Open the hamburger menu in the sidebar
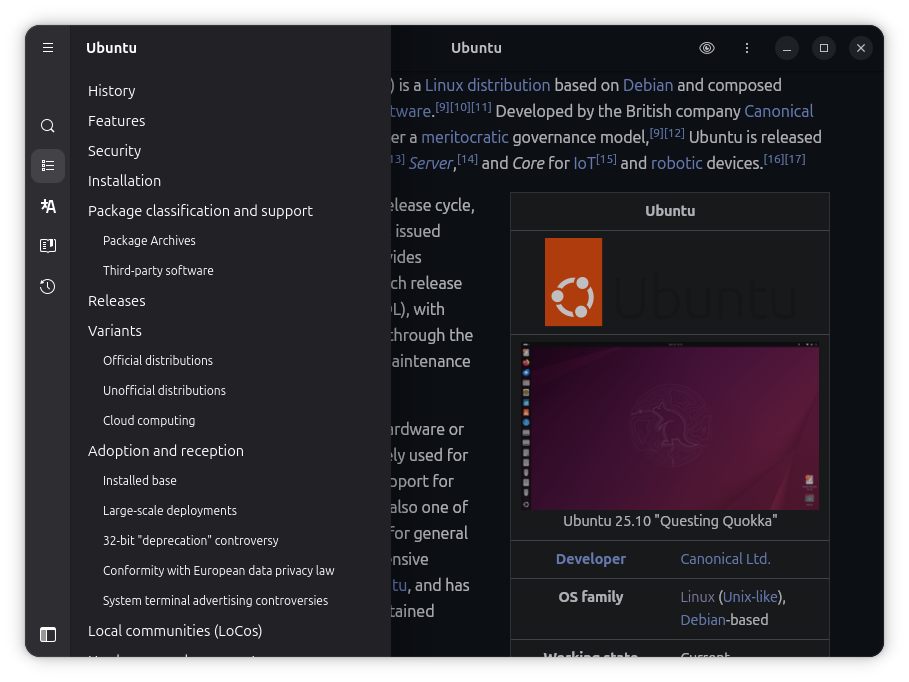 [48, 48]
